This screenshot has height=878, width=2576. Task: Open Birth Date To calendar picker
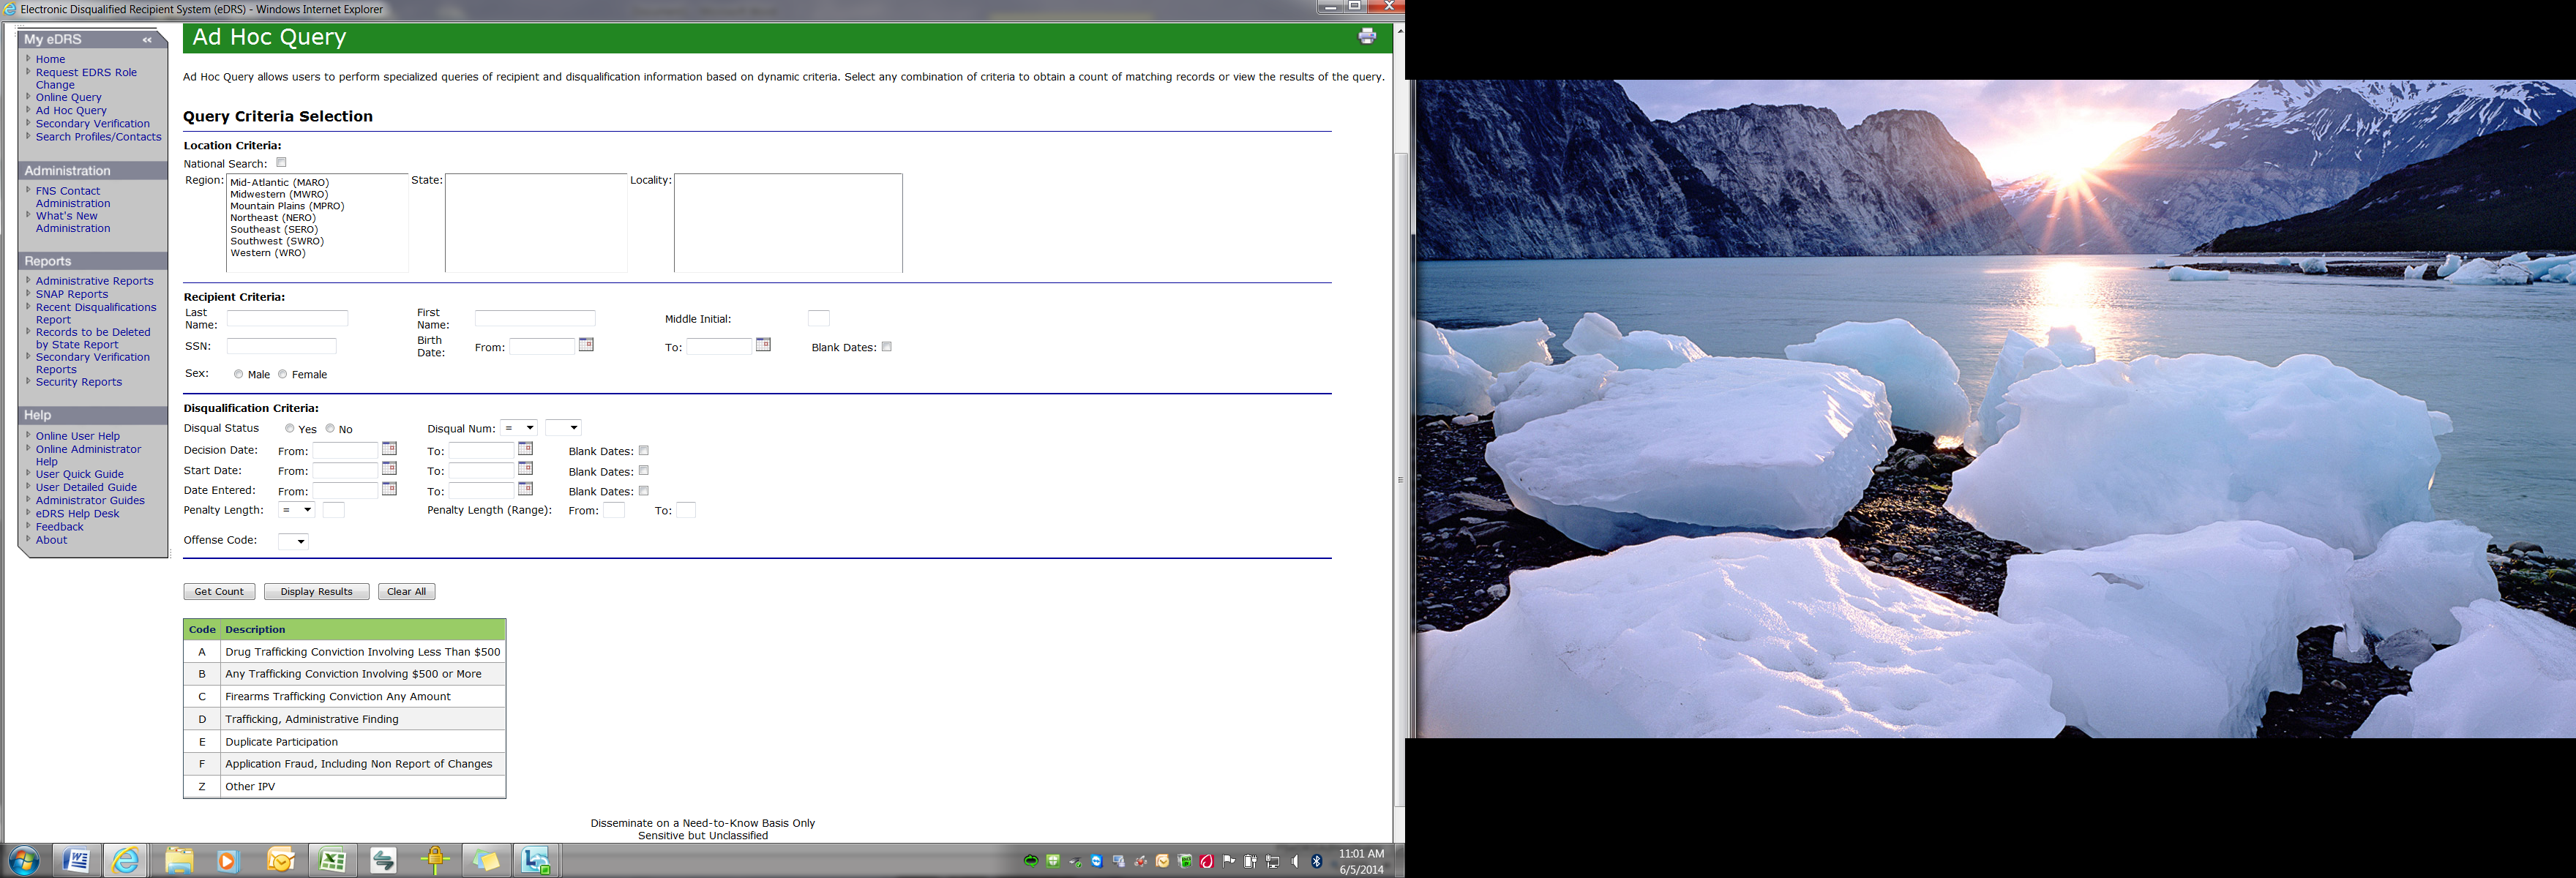763,345
